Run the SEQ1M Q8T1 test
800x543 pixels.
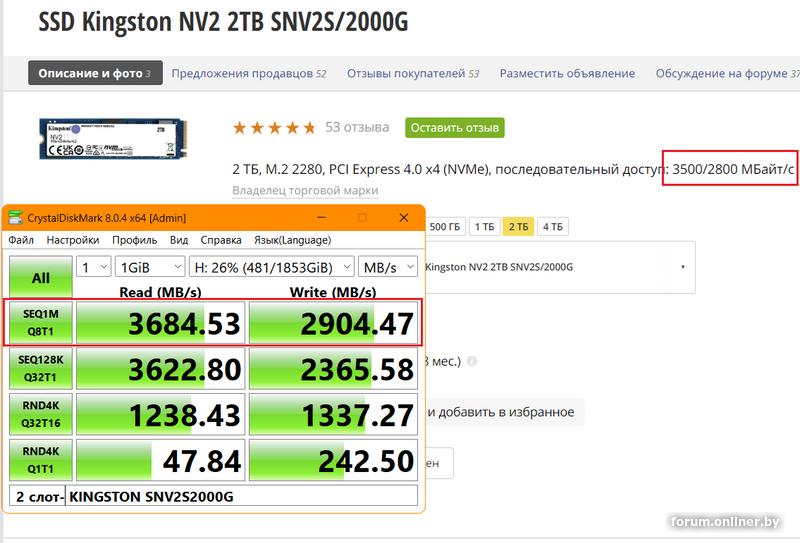[x=41, y=323]
